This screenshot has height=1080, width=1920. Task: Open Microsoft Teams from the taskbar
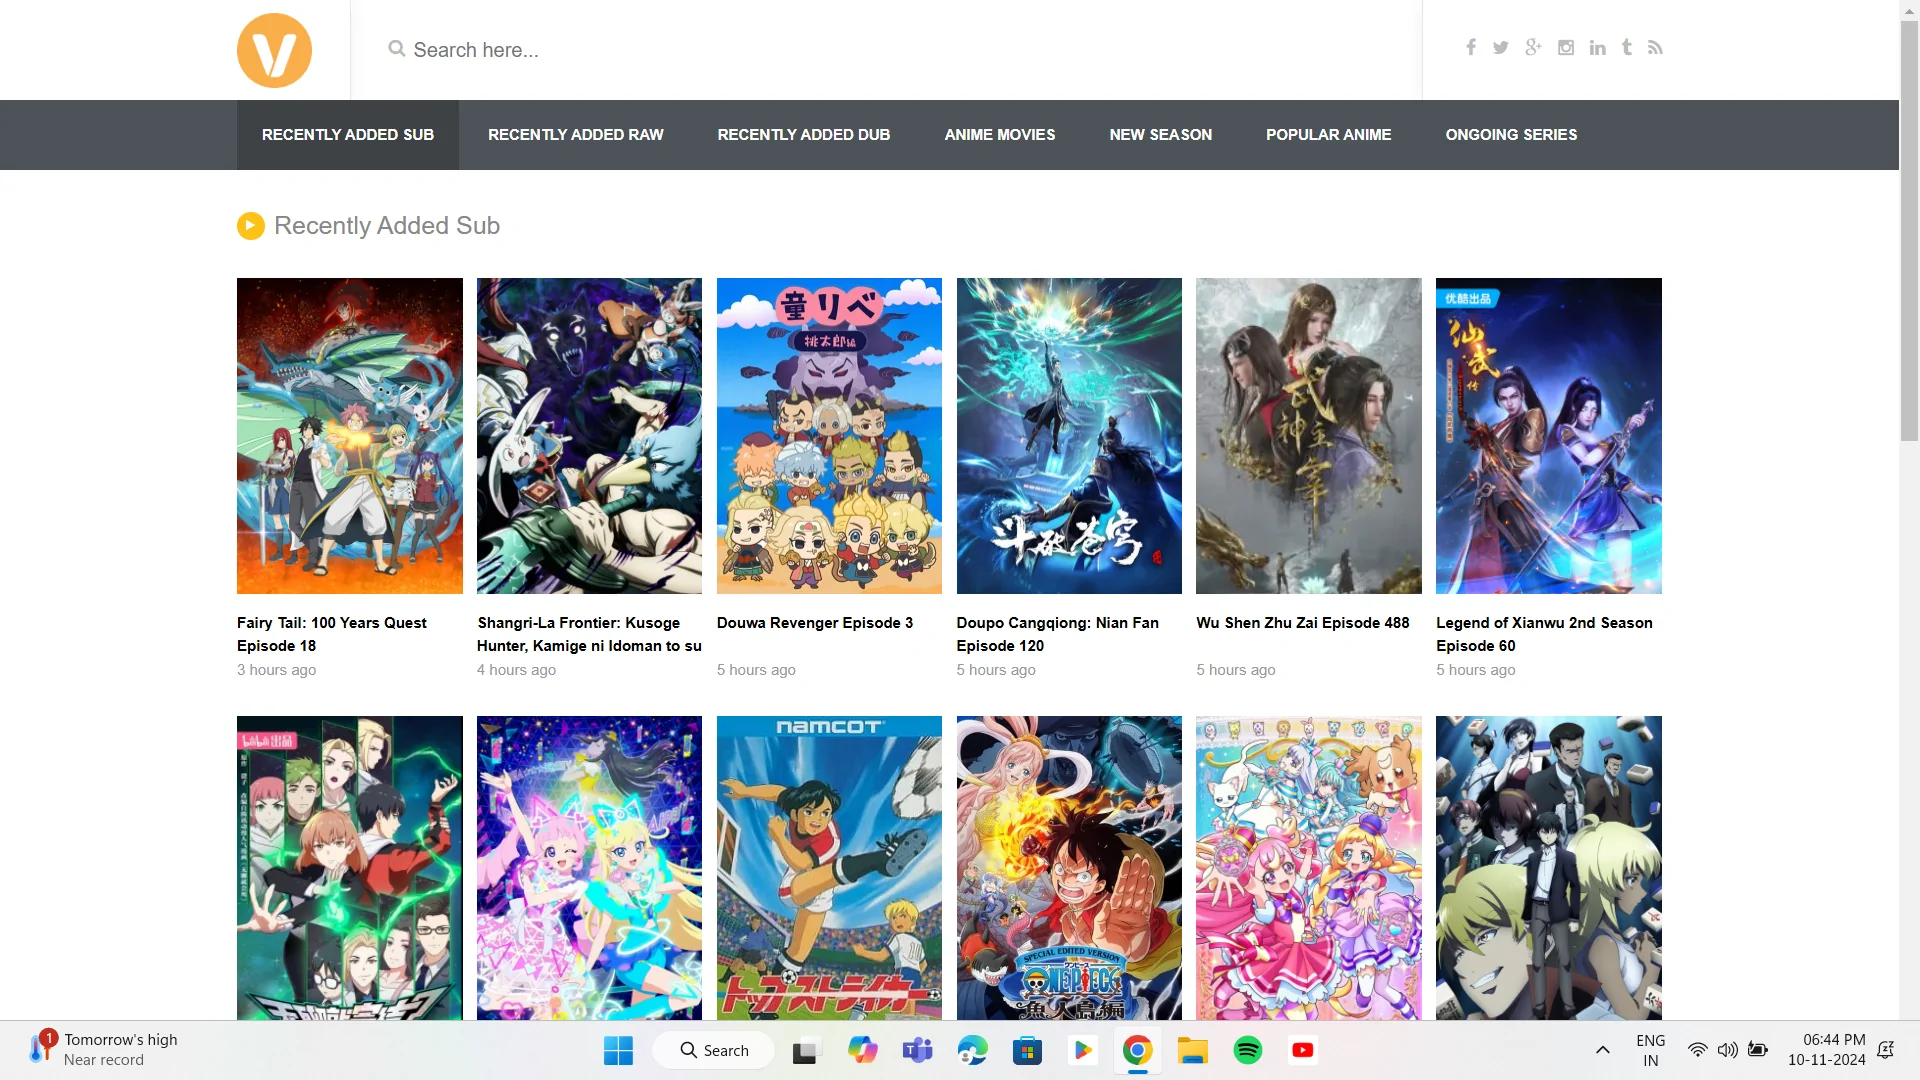click(917, 1050)
